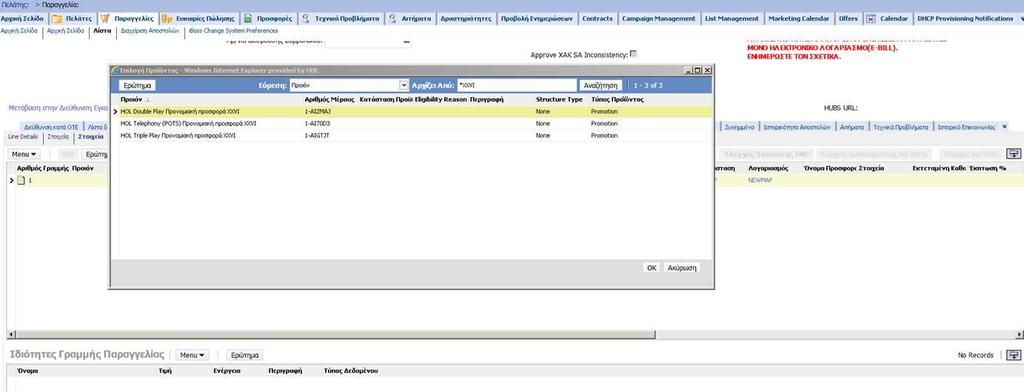The height and width of the screenshot is (392, 1024).
Task: Switch to the Line Details subtab
Action: pyautogui.click(x=22, y=137)
